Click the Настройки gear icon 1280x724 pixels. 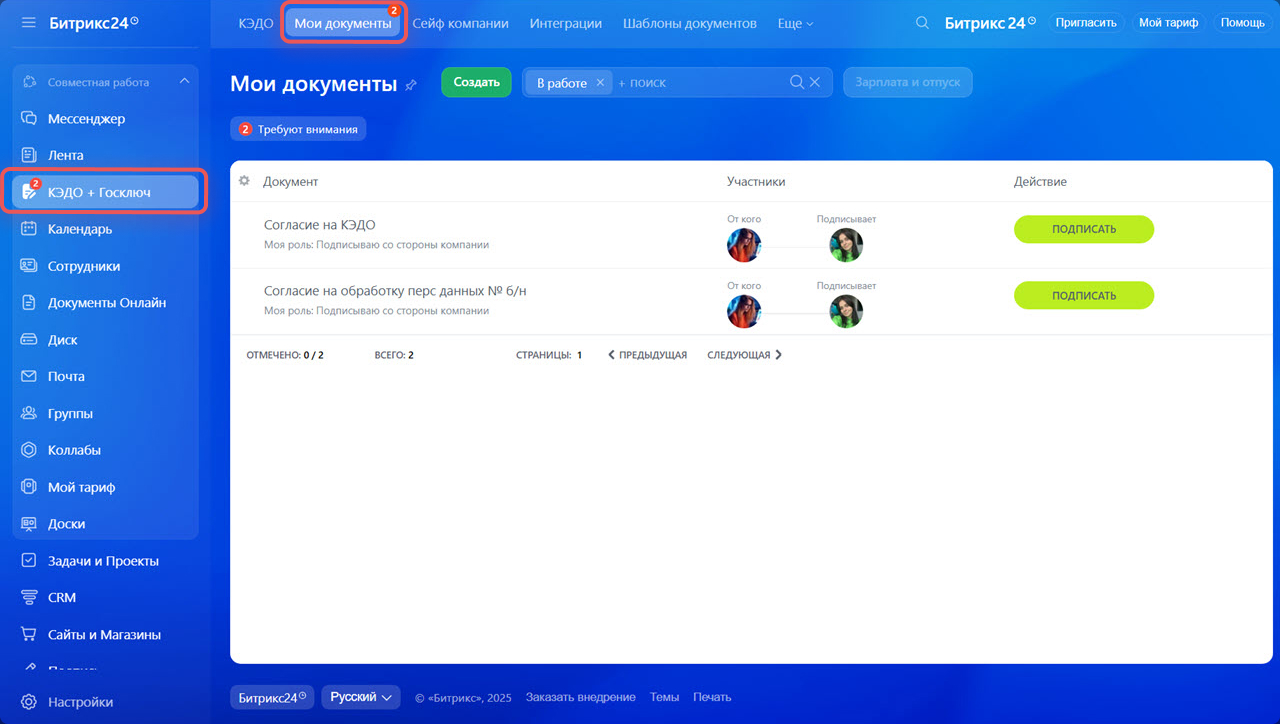(29, 702)
